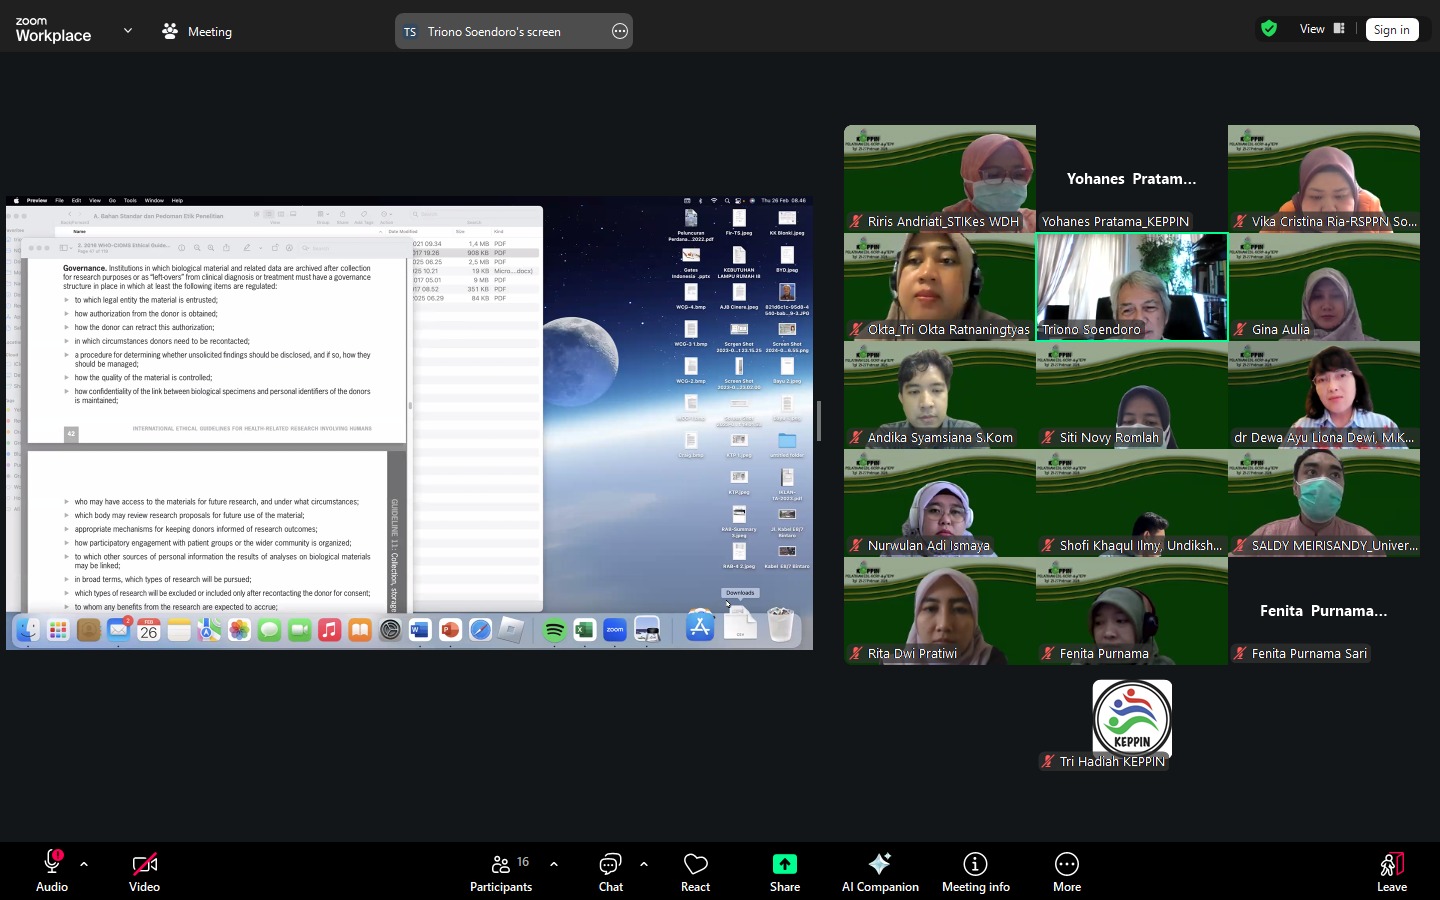1440x900 pixels.
Task: Open AI Companion panel
Action: click(x=880, y=870)
